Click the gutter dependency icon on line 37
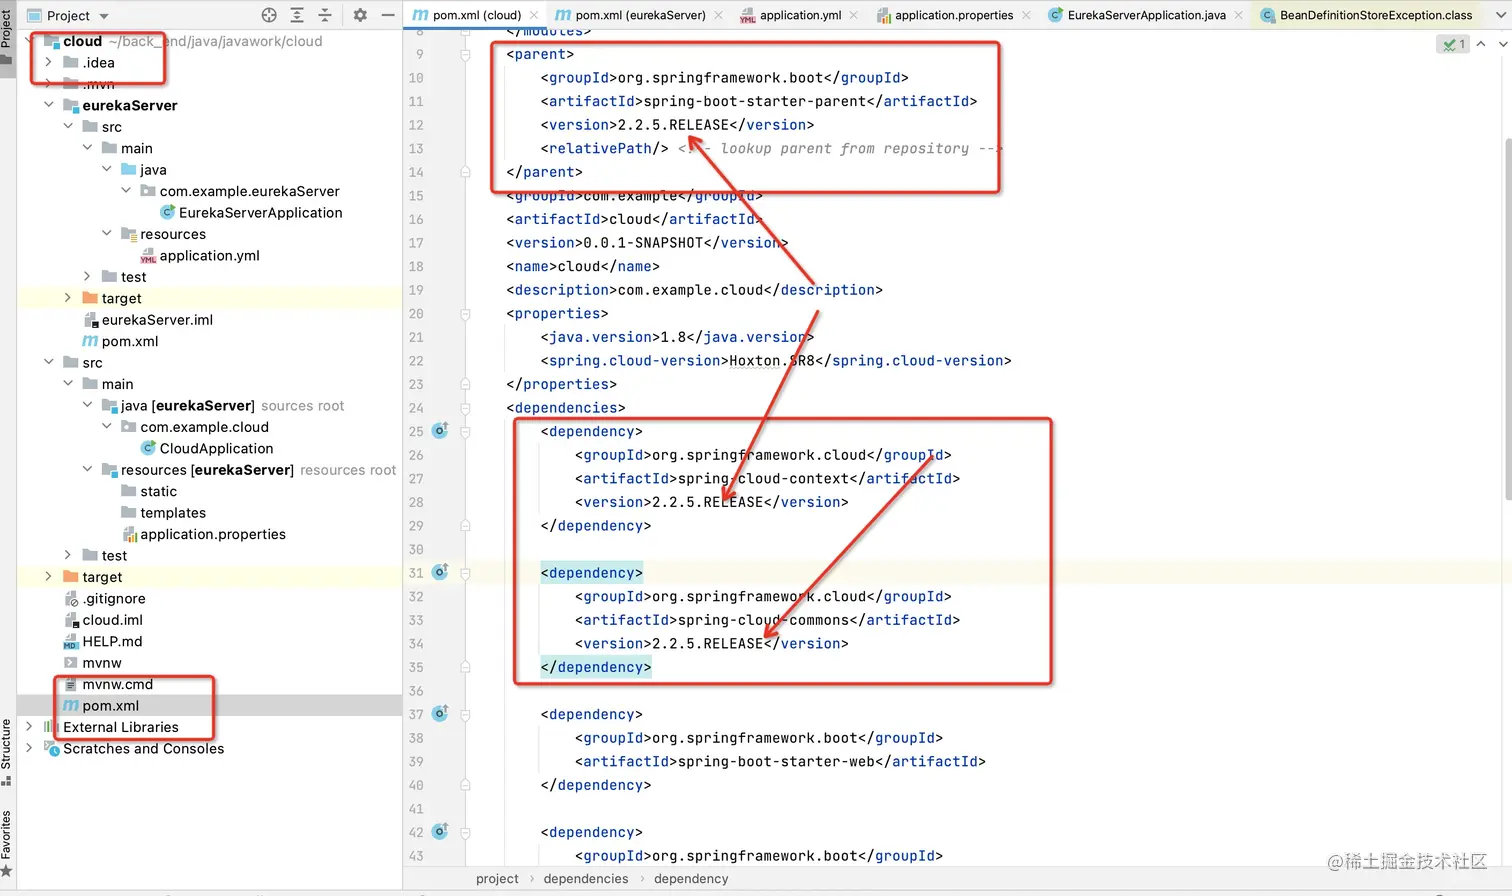The width and height of the screenshot is (1512, 896). point(440,714)
